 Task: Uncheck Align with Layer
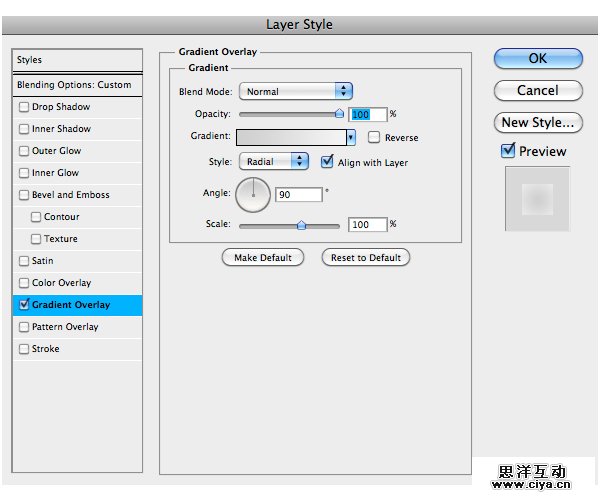(327, 161)
